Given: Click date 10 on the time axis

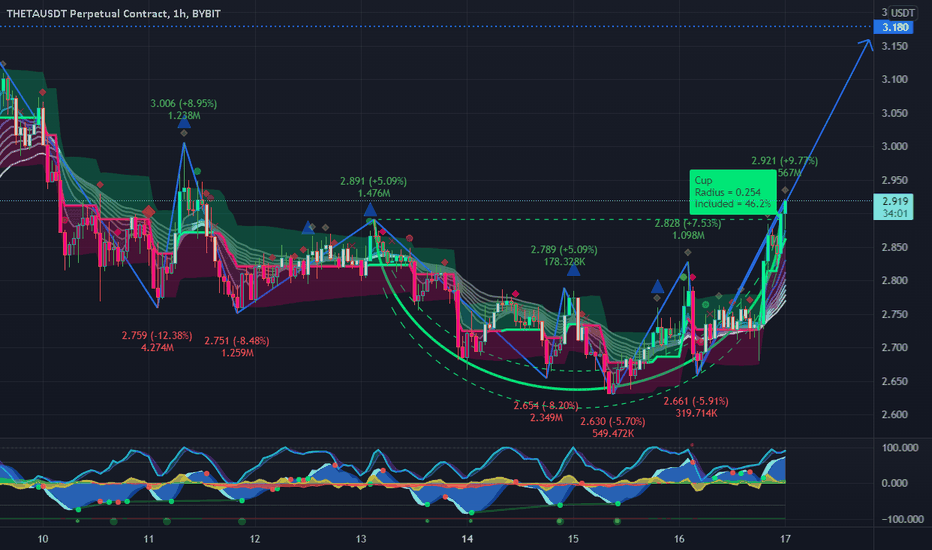Looking at the screenshot, I should click(43, 539).
